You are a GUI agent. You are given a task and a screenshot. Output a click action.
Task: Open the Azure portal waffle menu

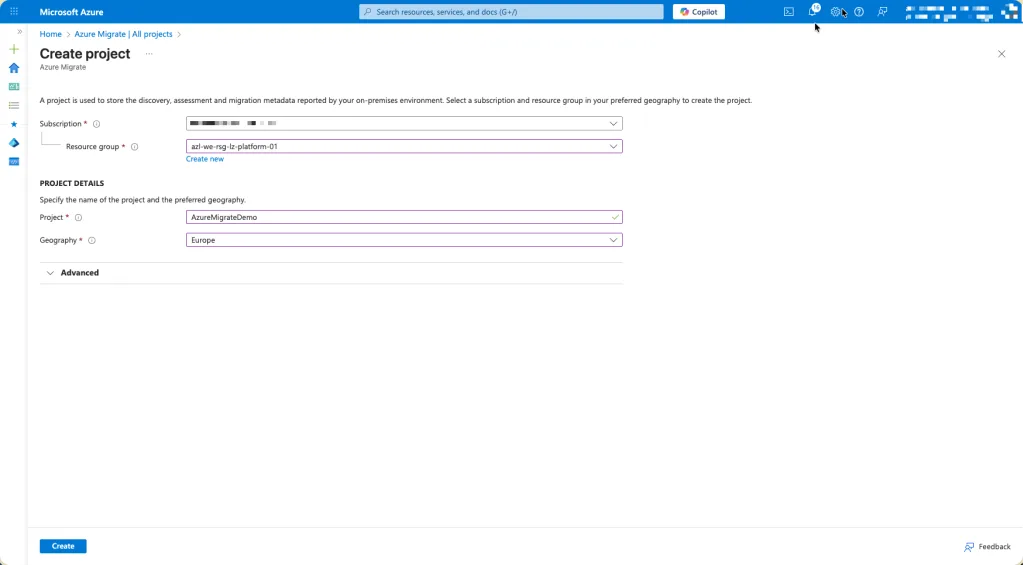(x=14, y=12)
